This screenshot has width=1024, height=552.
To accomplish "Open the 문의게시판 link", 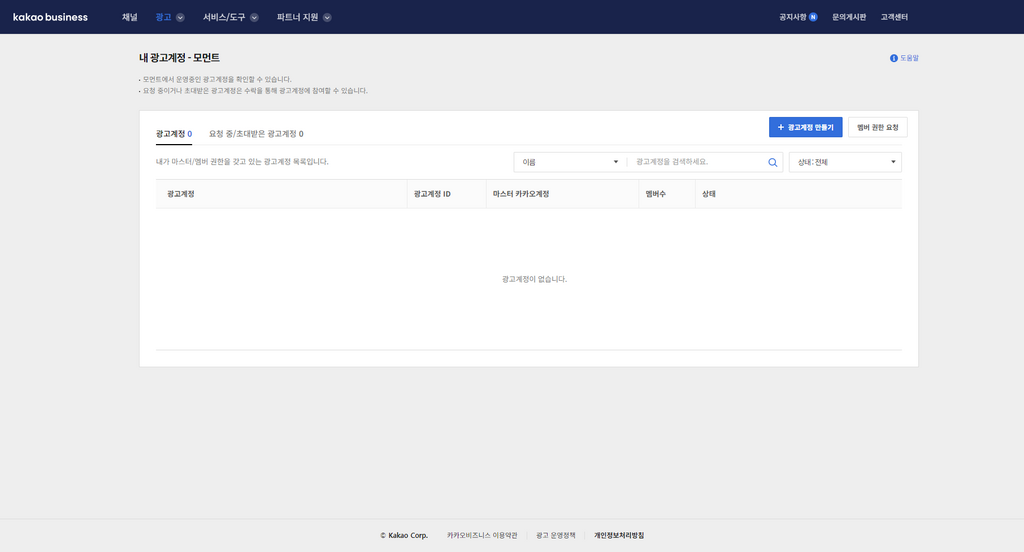I will click(x=849, y=17).
